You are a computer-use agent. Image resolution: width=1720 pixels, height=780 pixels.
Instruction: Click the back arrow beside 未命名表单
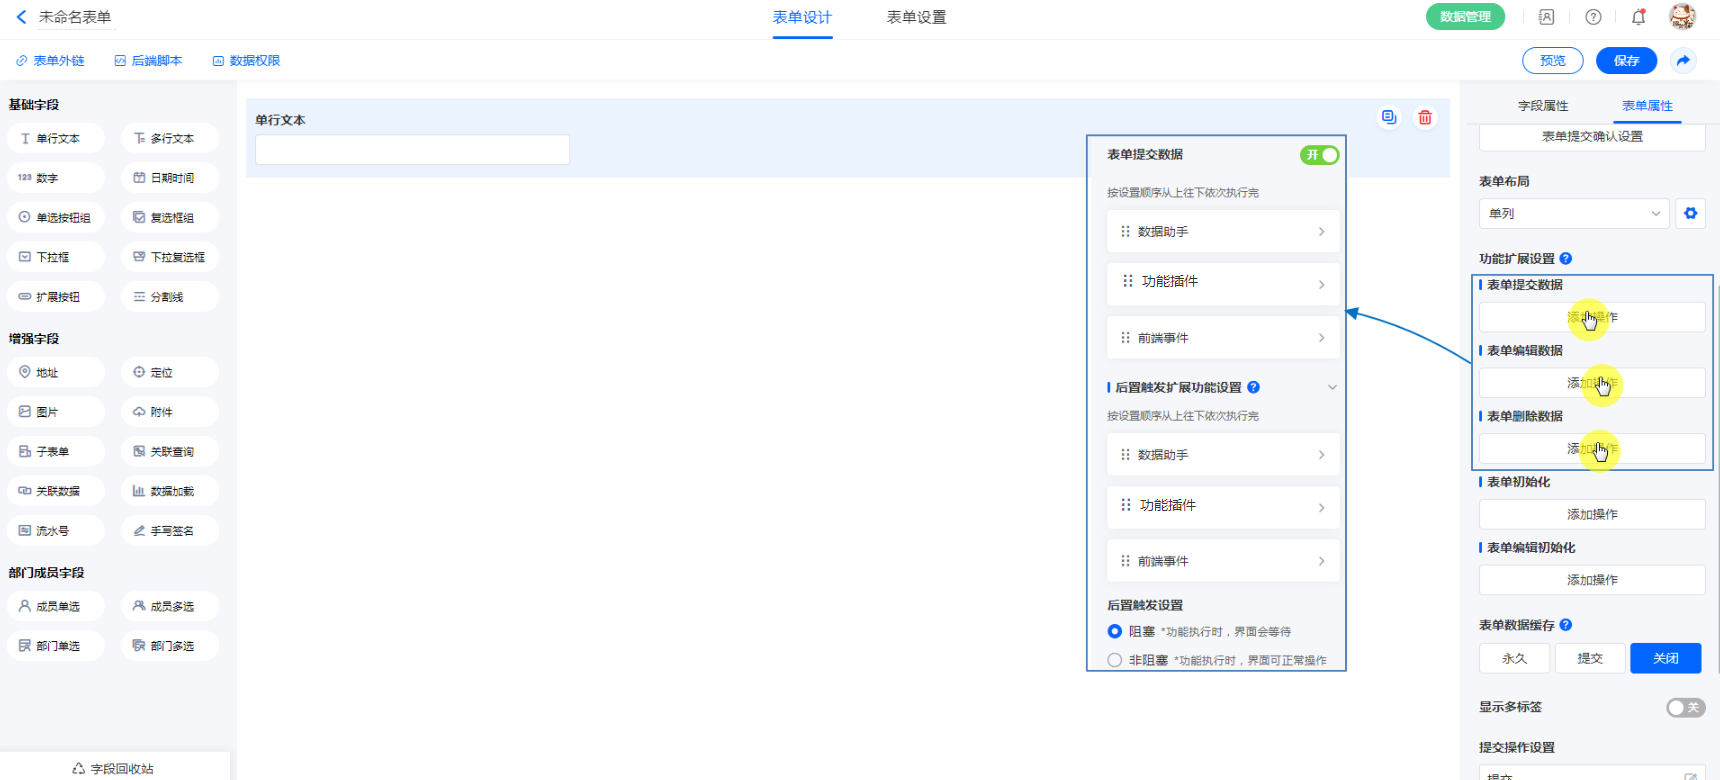(21, 17)
